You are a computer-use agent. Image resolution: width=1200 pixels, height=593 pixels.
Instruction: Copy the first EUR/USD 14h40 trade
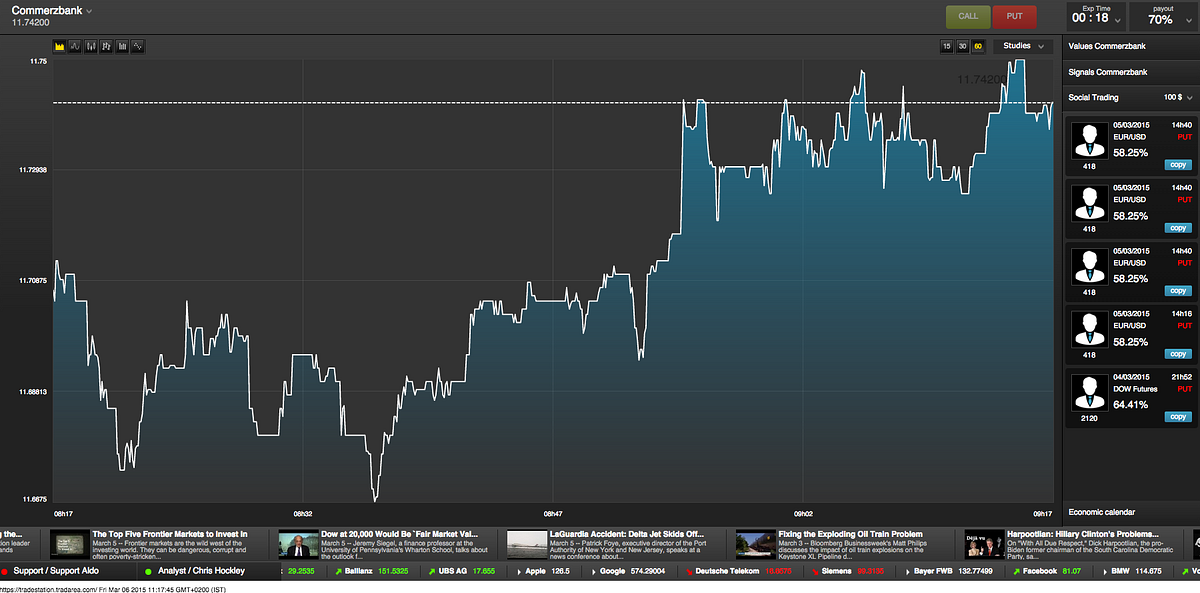point(1178,164)
